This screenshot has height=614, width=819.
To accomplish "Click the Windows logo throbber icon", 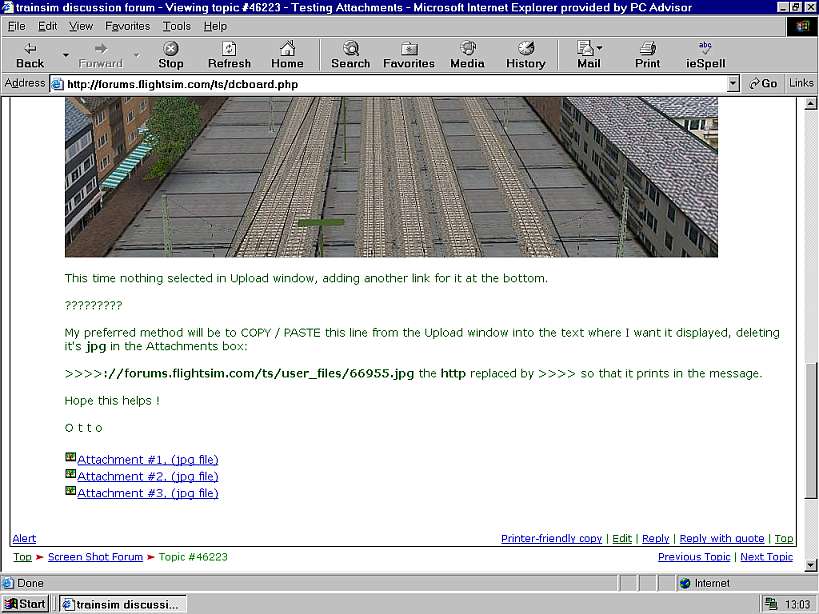I will (x=802, y=27).
